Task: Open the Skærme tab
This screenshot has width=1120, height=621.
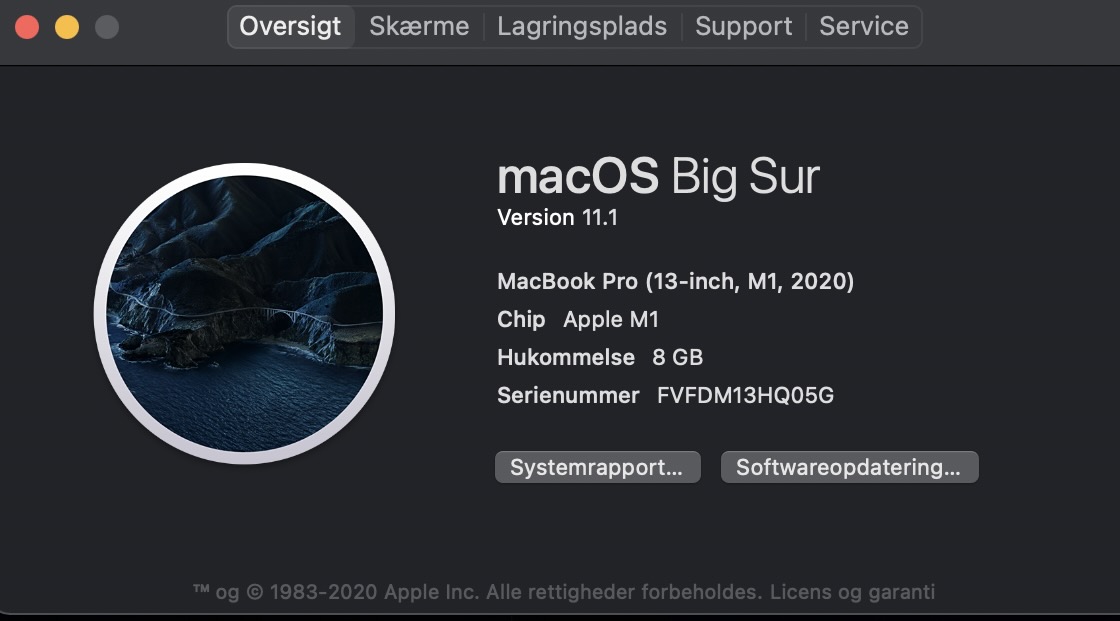Action: pos(419,27)
